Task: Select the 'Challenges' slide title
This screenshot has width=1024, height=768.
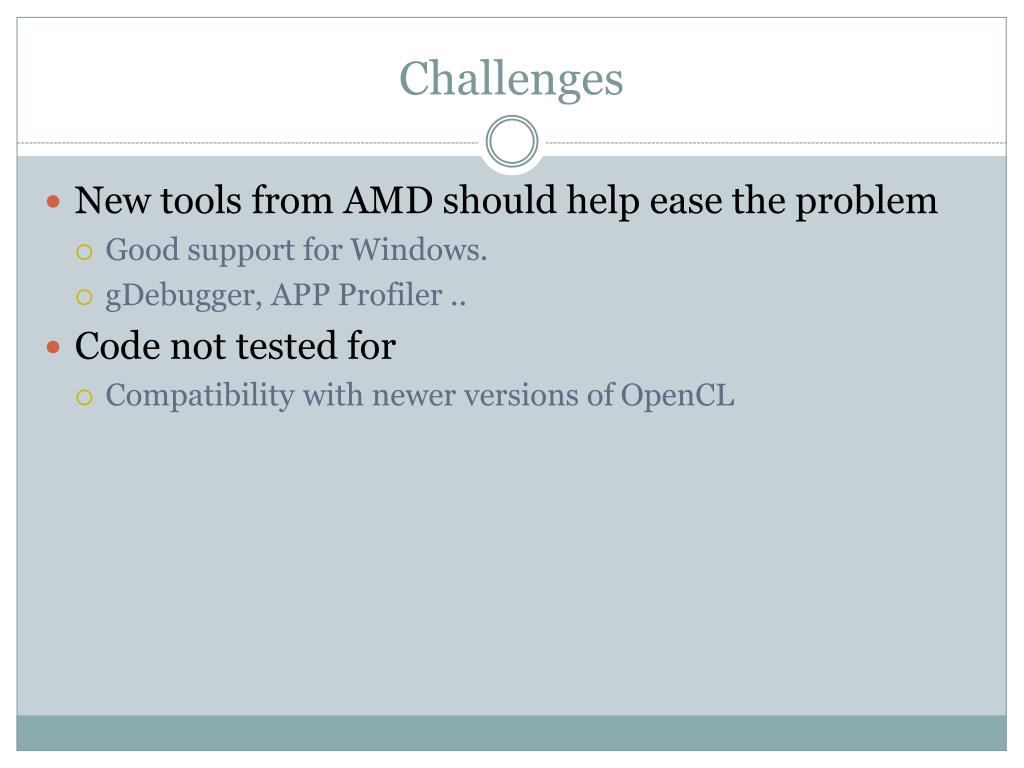Action: (511, 79)
